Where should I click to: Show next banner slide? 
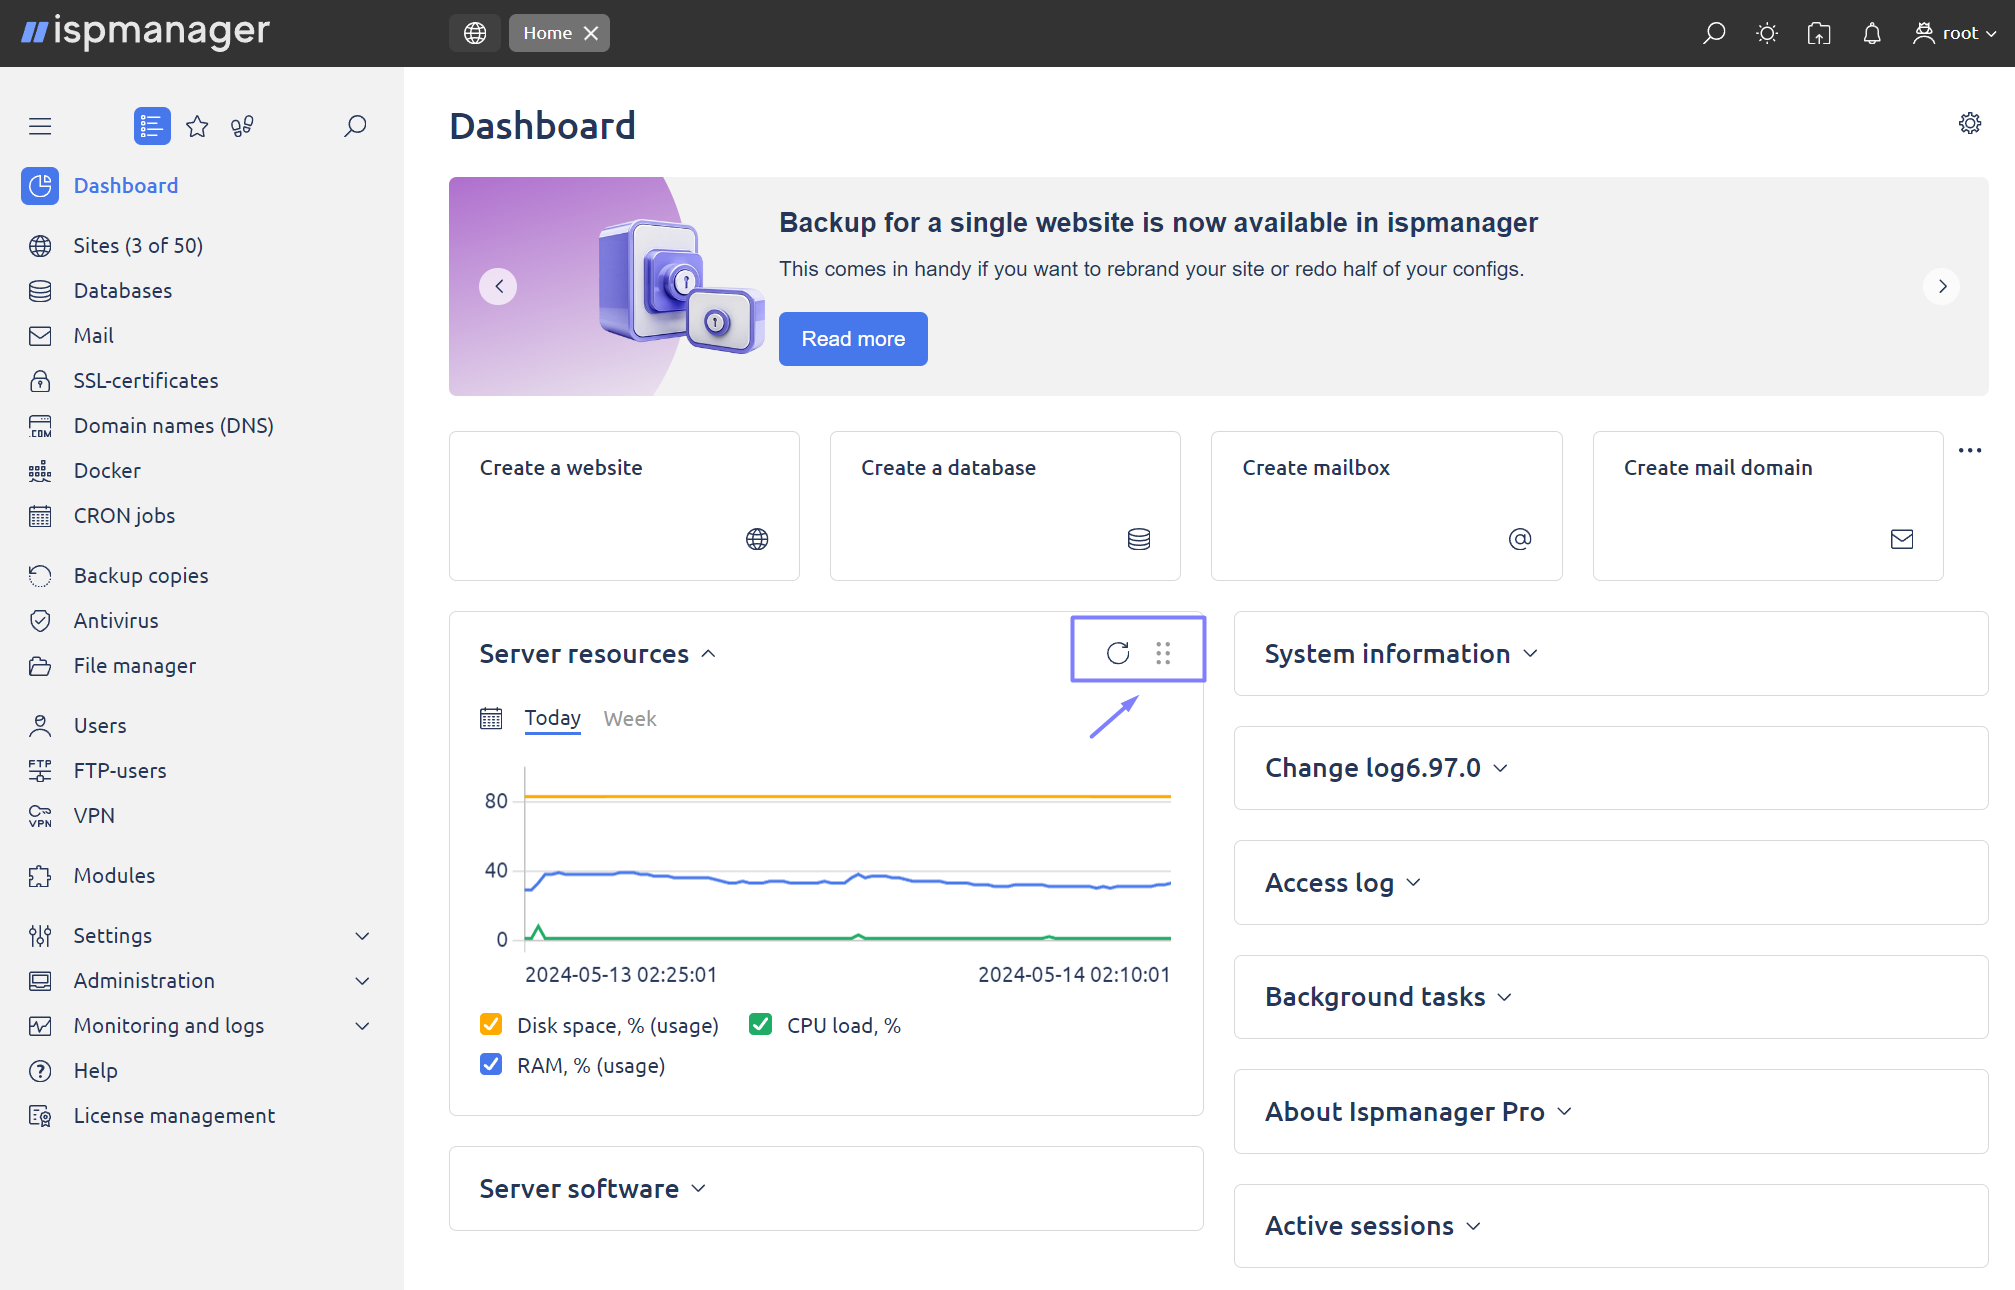(x=1941, y=286)
